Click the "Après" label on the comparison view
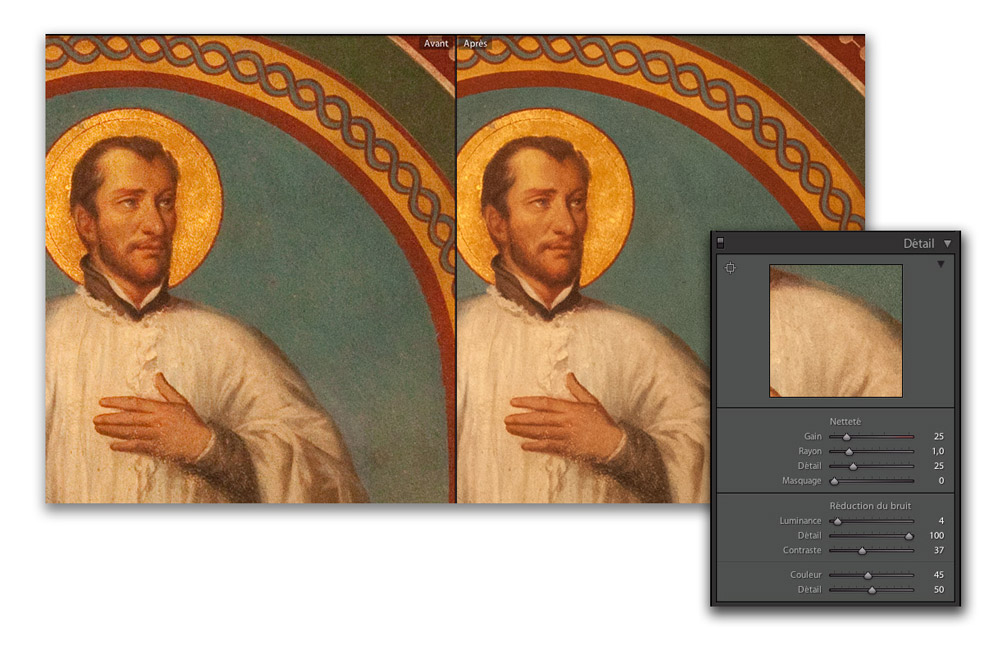This screenshot has height=670, width=1000. (475, 43)
